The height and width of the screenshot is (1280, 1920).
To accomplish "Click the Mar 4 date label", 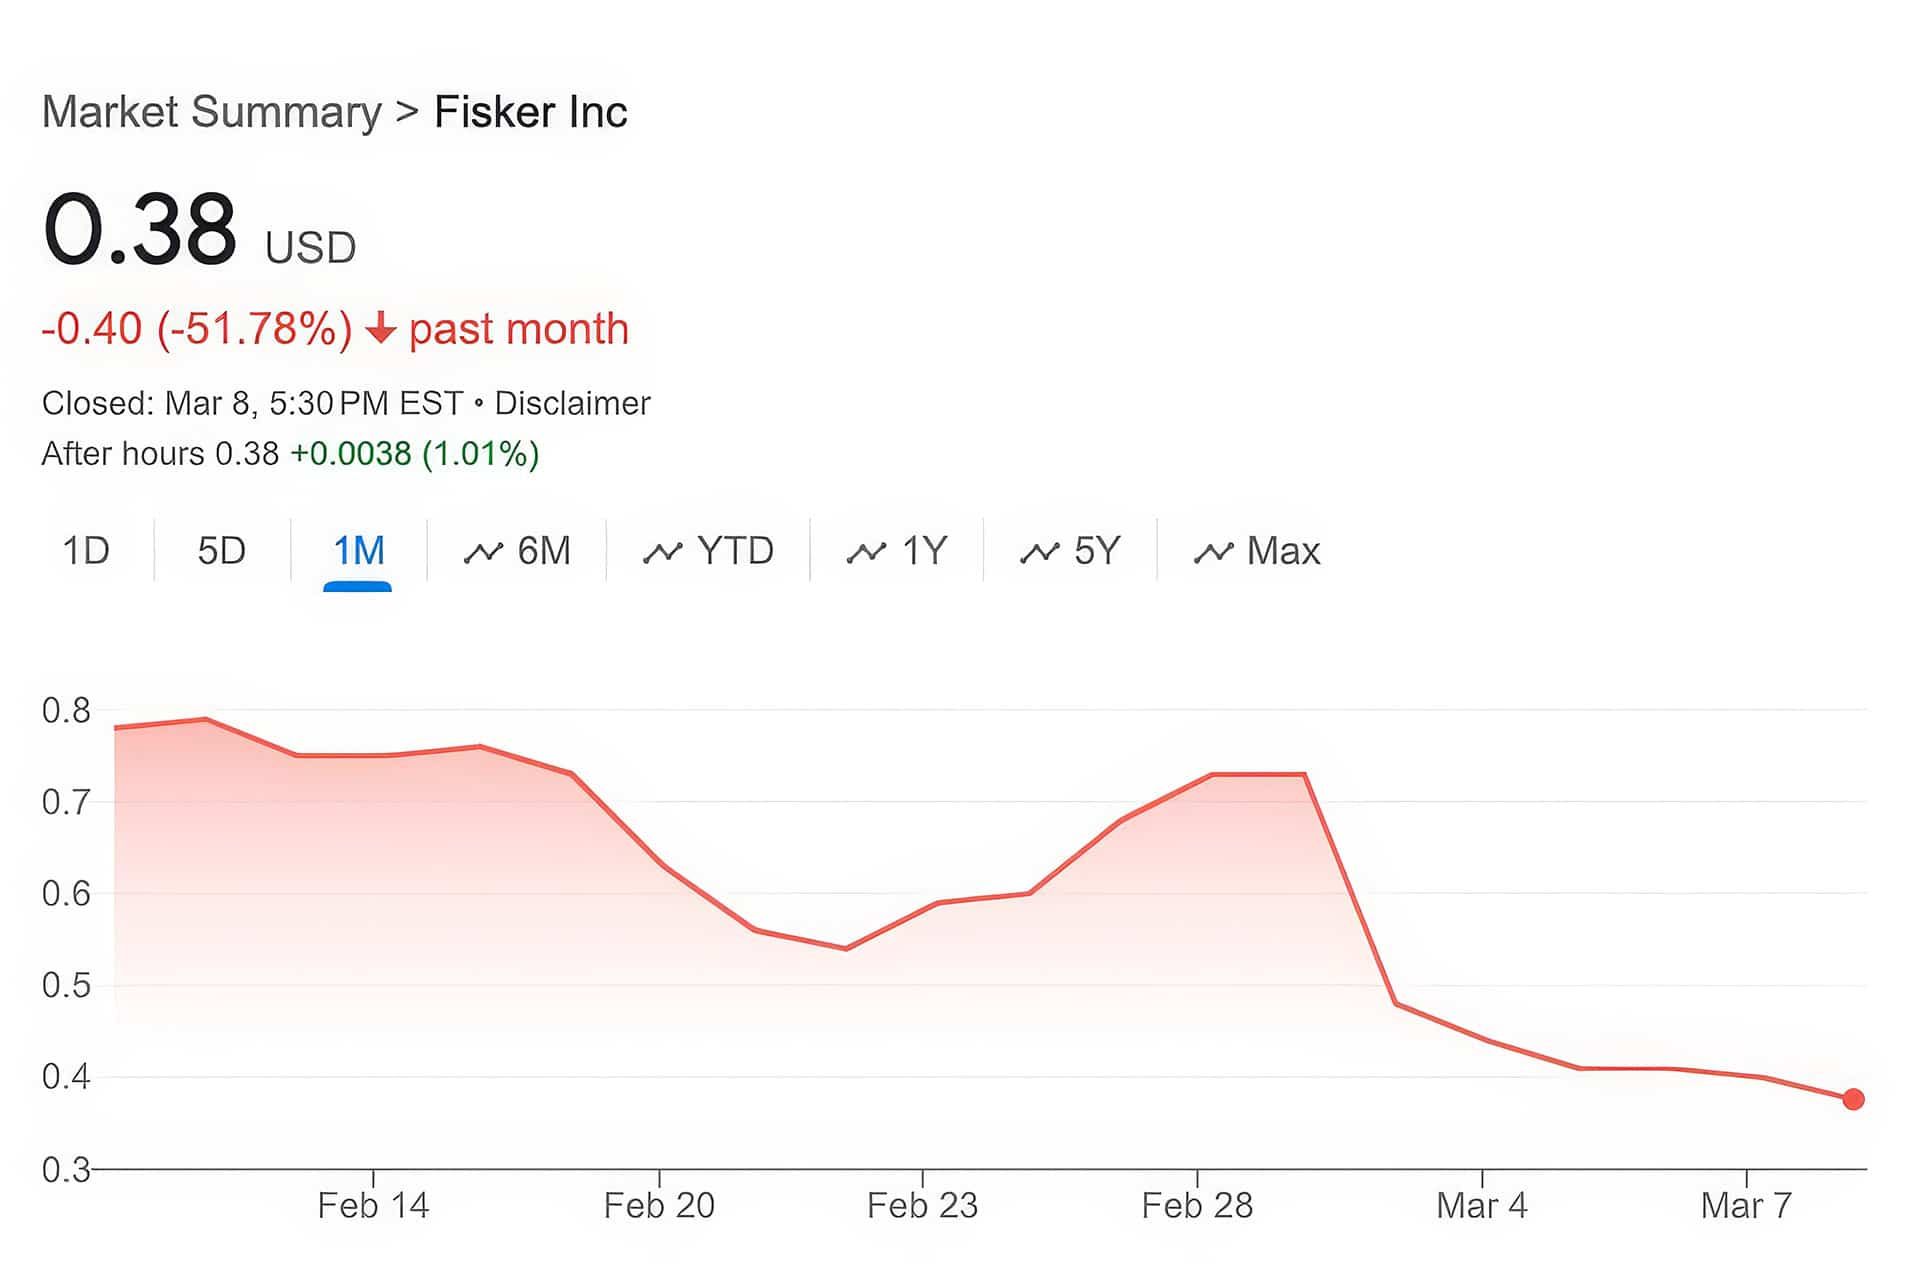I will click(x=1481, y=1205).
